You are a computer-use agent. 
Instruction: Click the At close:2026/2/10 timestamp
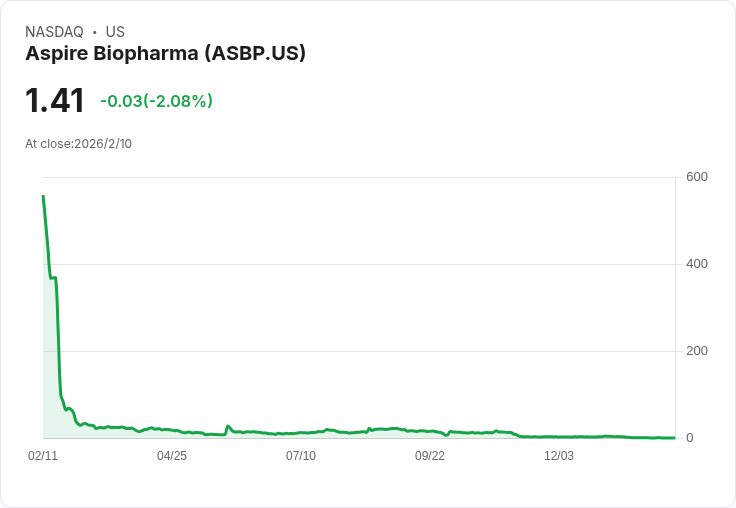[78, 144]
